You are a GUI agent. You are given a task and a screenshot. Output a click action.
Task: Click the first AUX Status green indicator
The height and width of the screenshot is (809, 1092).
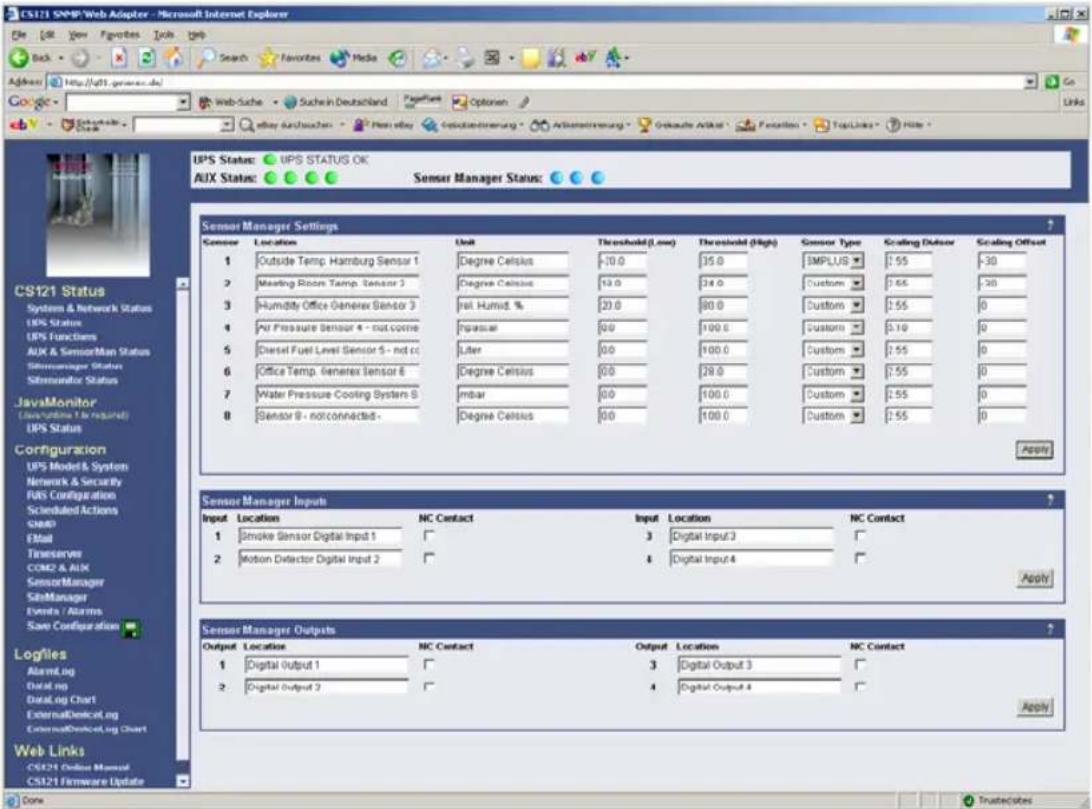tap(271, 178)
